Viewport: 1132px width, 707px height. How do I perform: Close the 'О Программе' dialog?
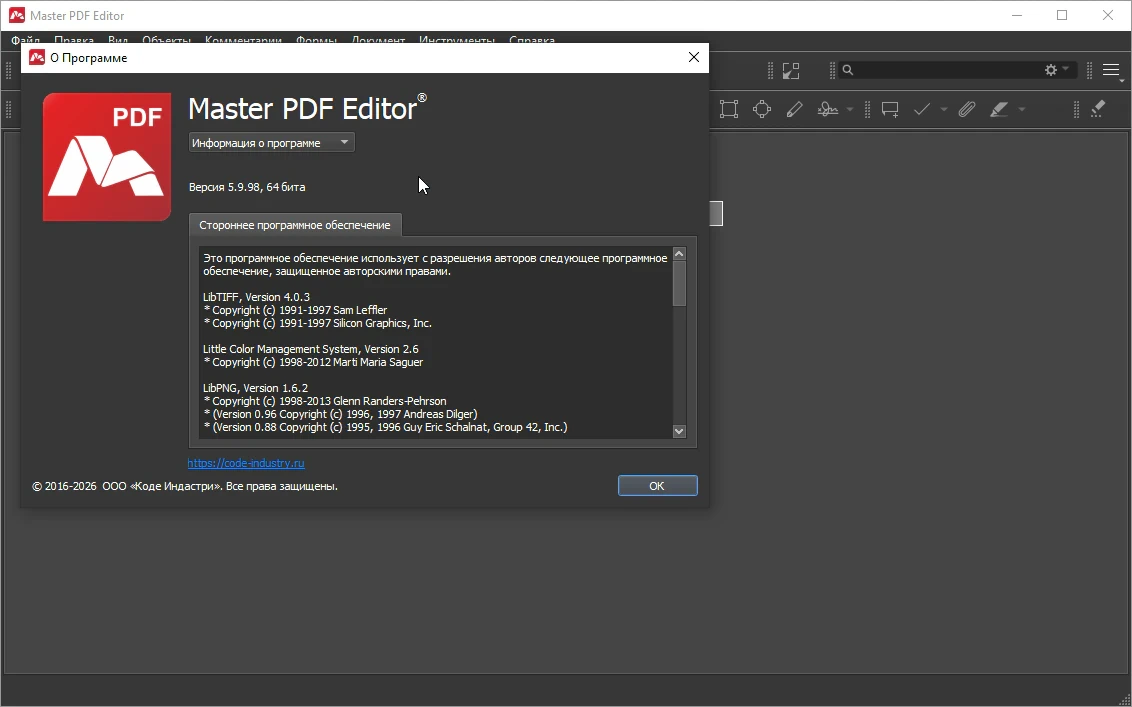coord(694,57)
